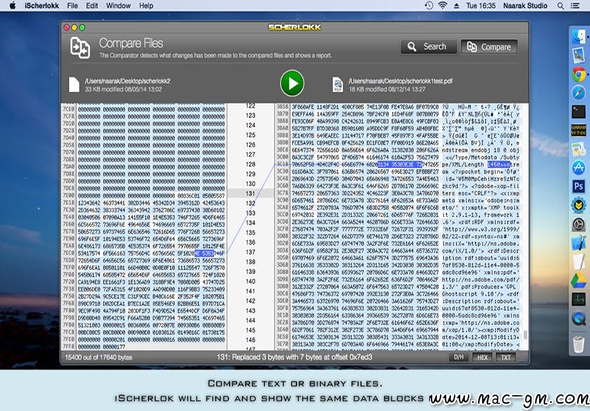Click the left file path /Users/naarak/Desktop/scherlokk2
This screenshot has width=590, height=411.
pos(128,81)
